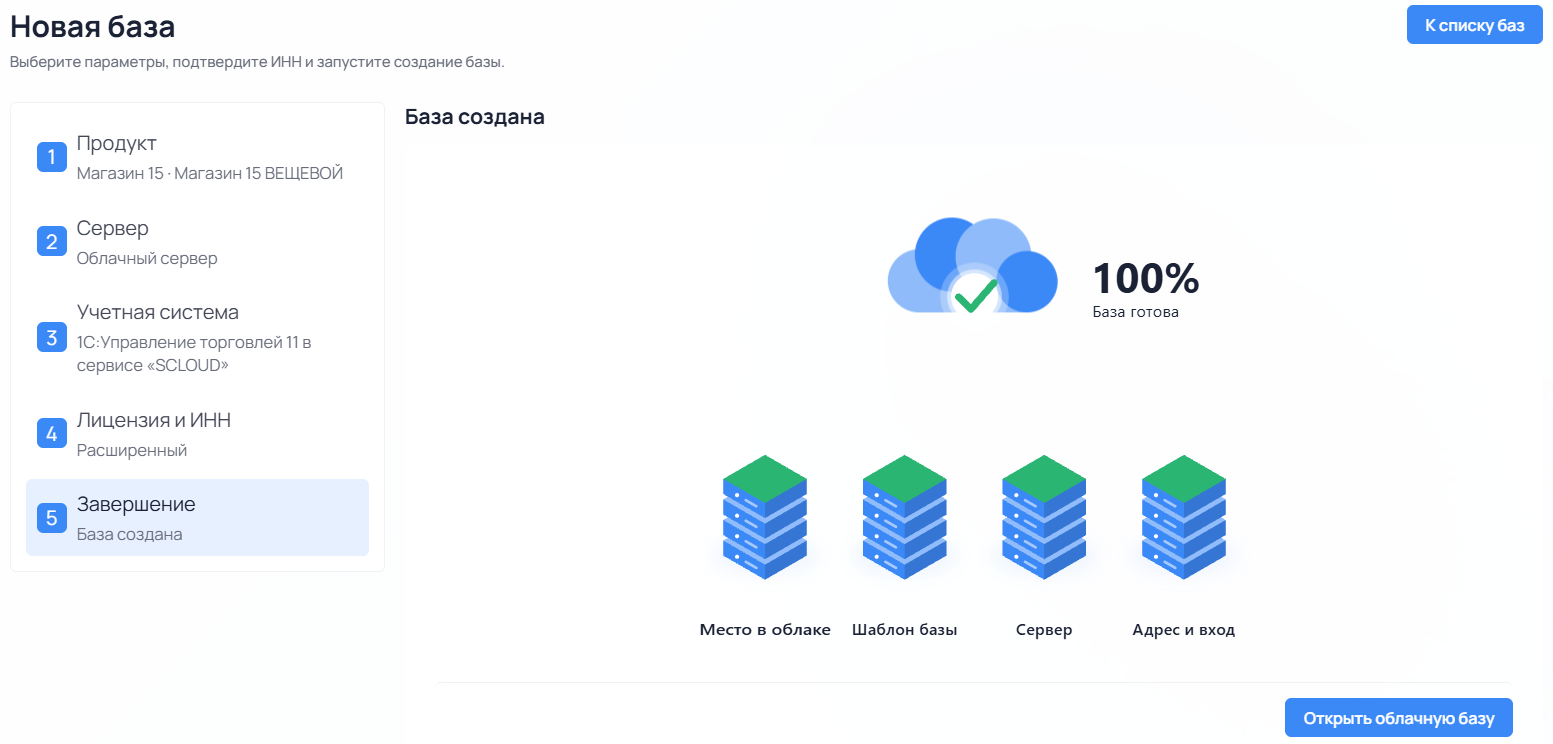1553x744 pixels.
Task: Switch to step 4 "Лицензия и ИНН"
Action: pos(197,434)
